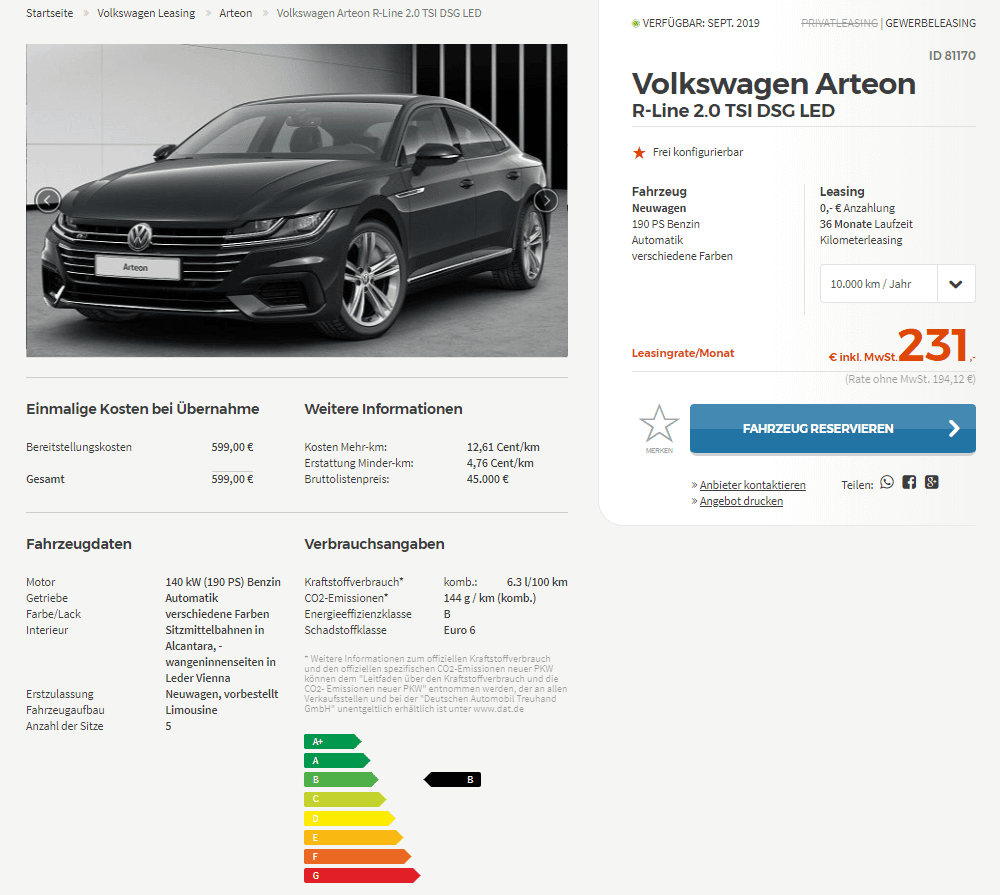Image resolution: width=1000 pixels, height=895 pixels.
Task: Click the red Frei konfigurierbar star icon
Action: 639,152
